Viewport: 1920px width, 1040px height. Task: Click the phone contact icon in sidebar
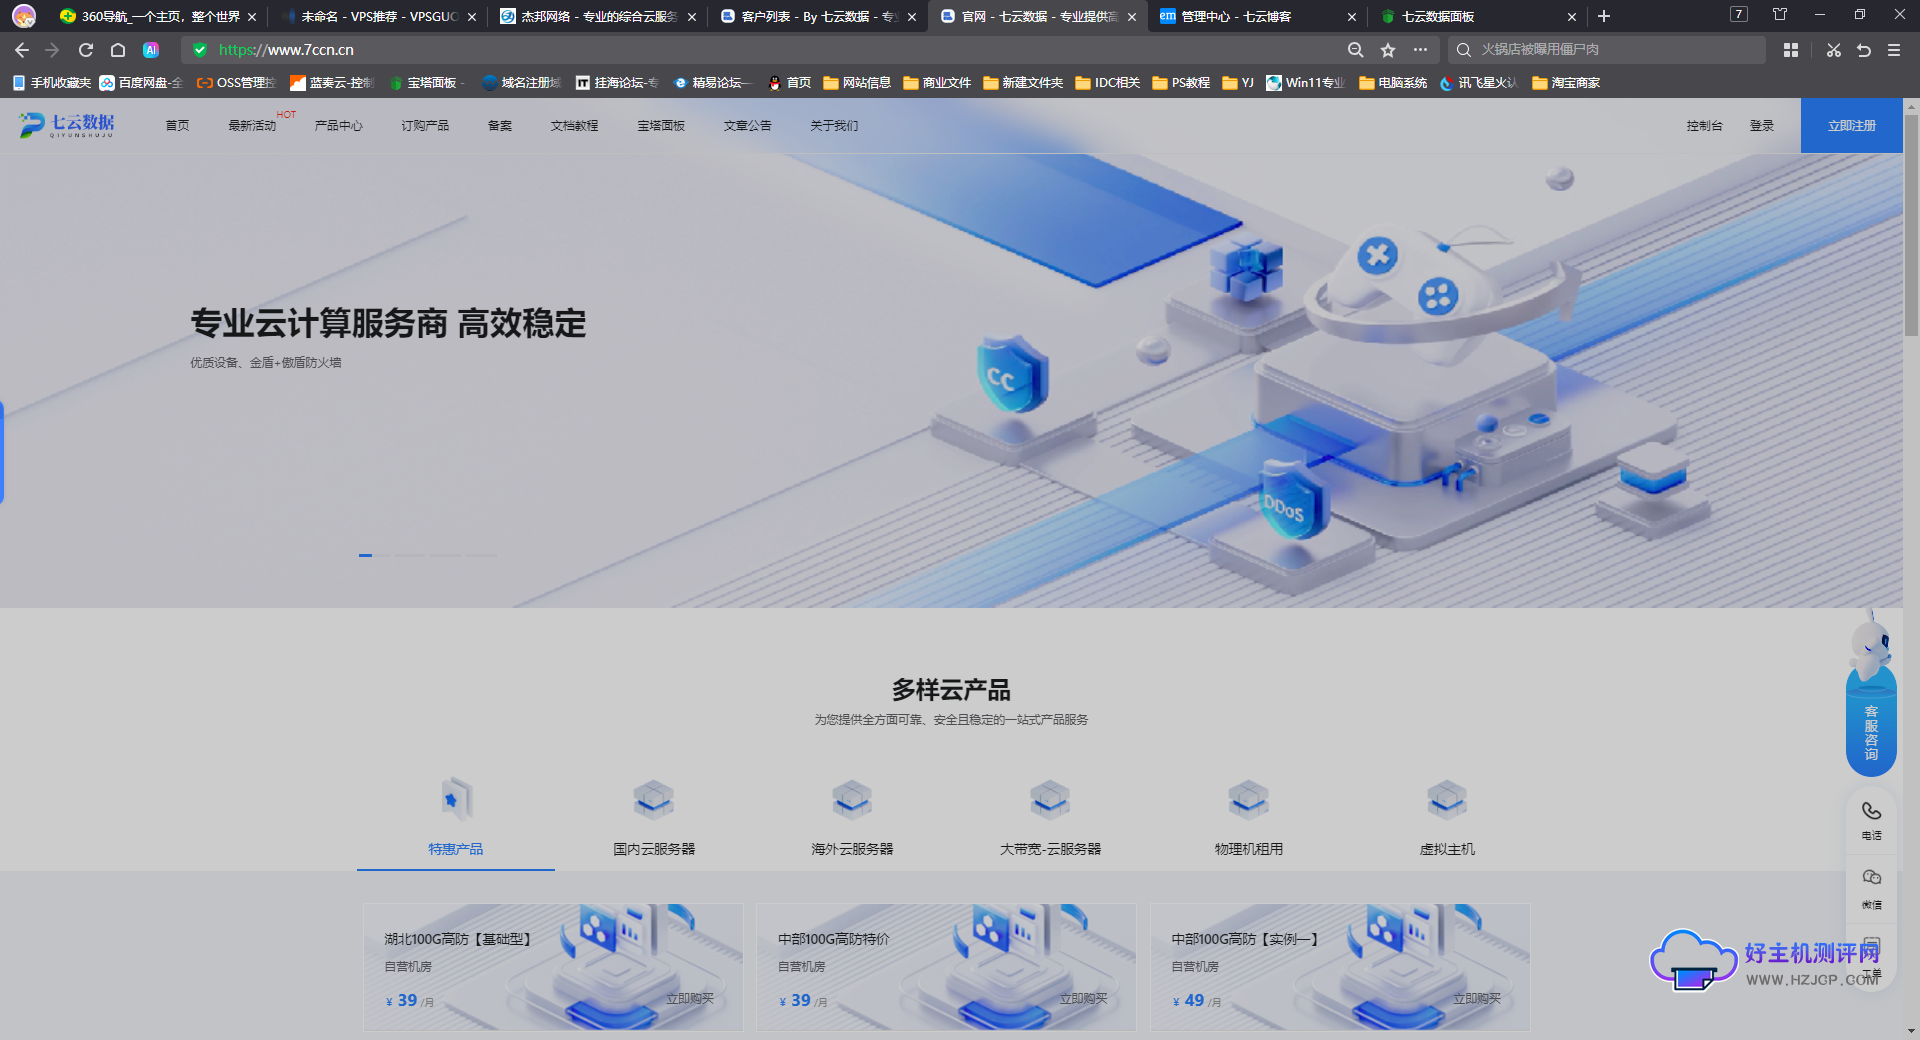[x=1871, y=811]
